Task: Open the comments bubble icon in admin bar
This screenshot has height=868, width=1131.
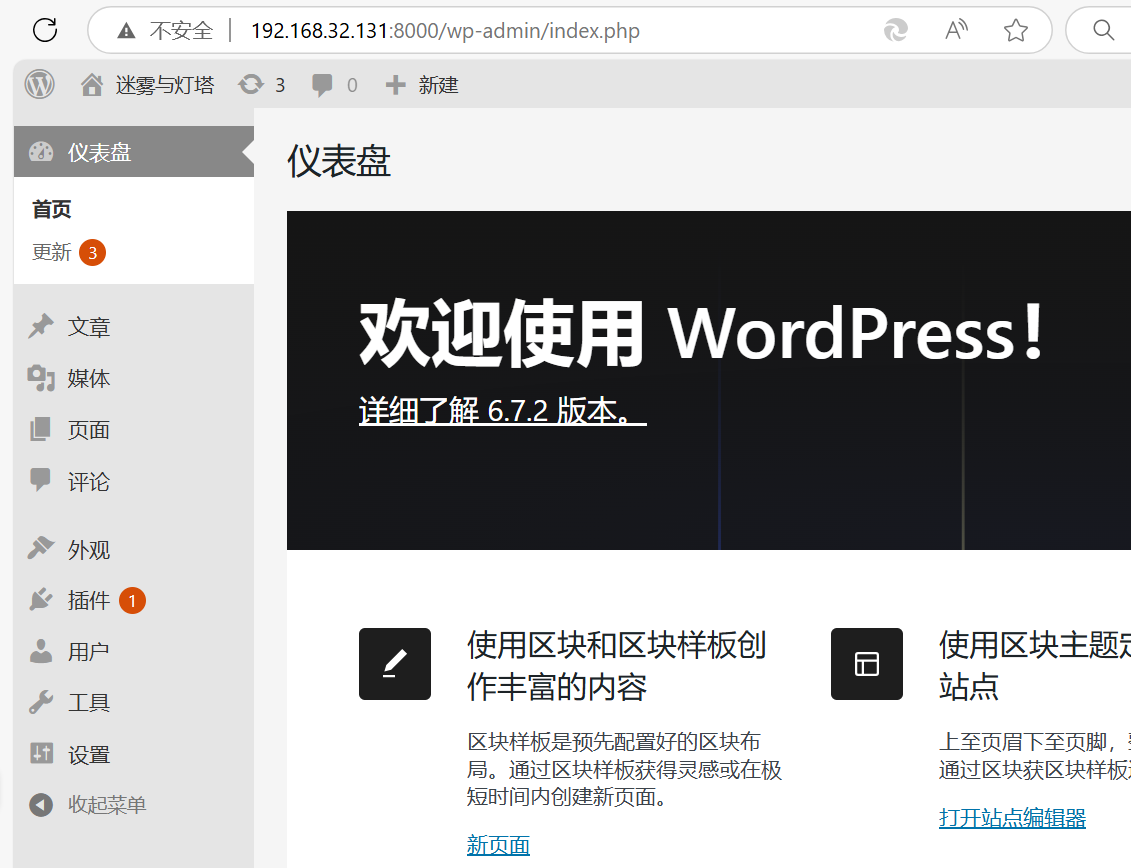Action: coord(322,85)
